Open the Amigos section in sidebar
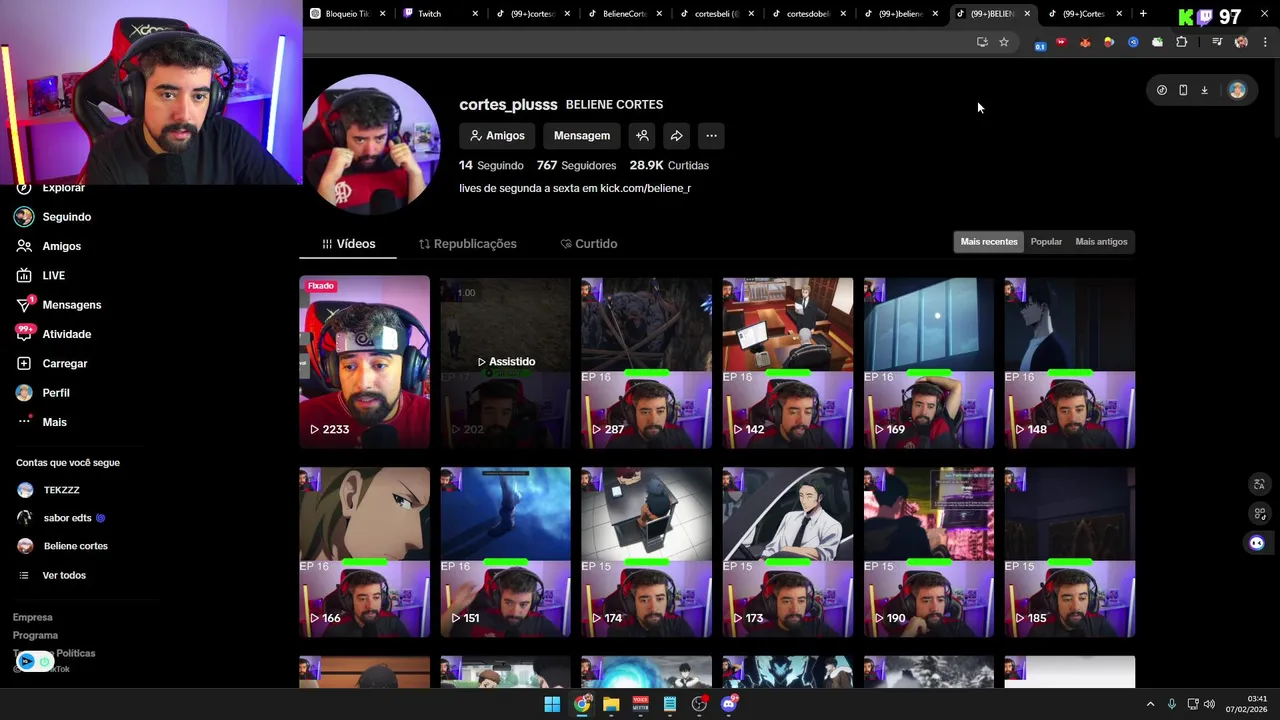 61,246
